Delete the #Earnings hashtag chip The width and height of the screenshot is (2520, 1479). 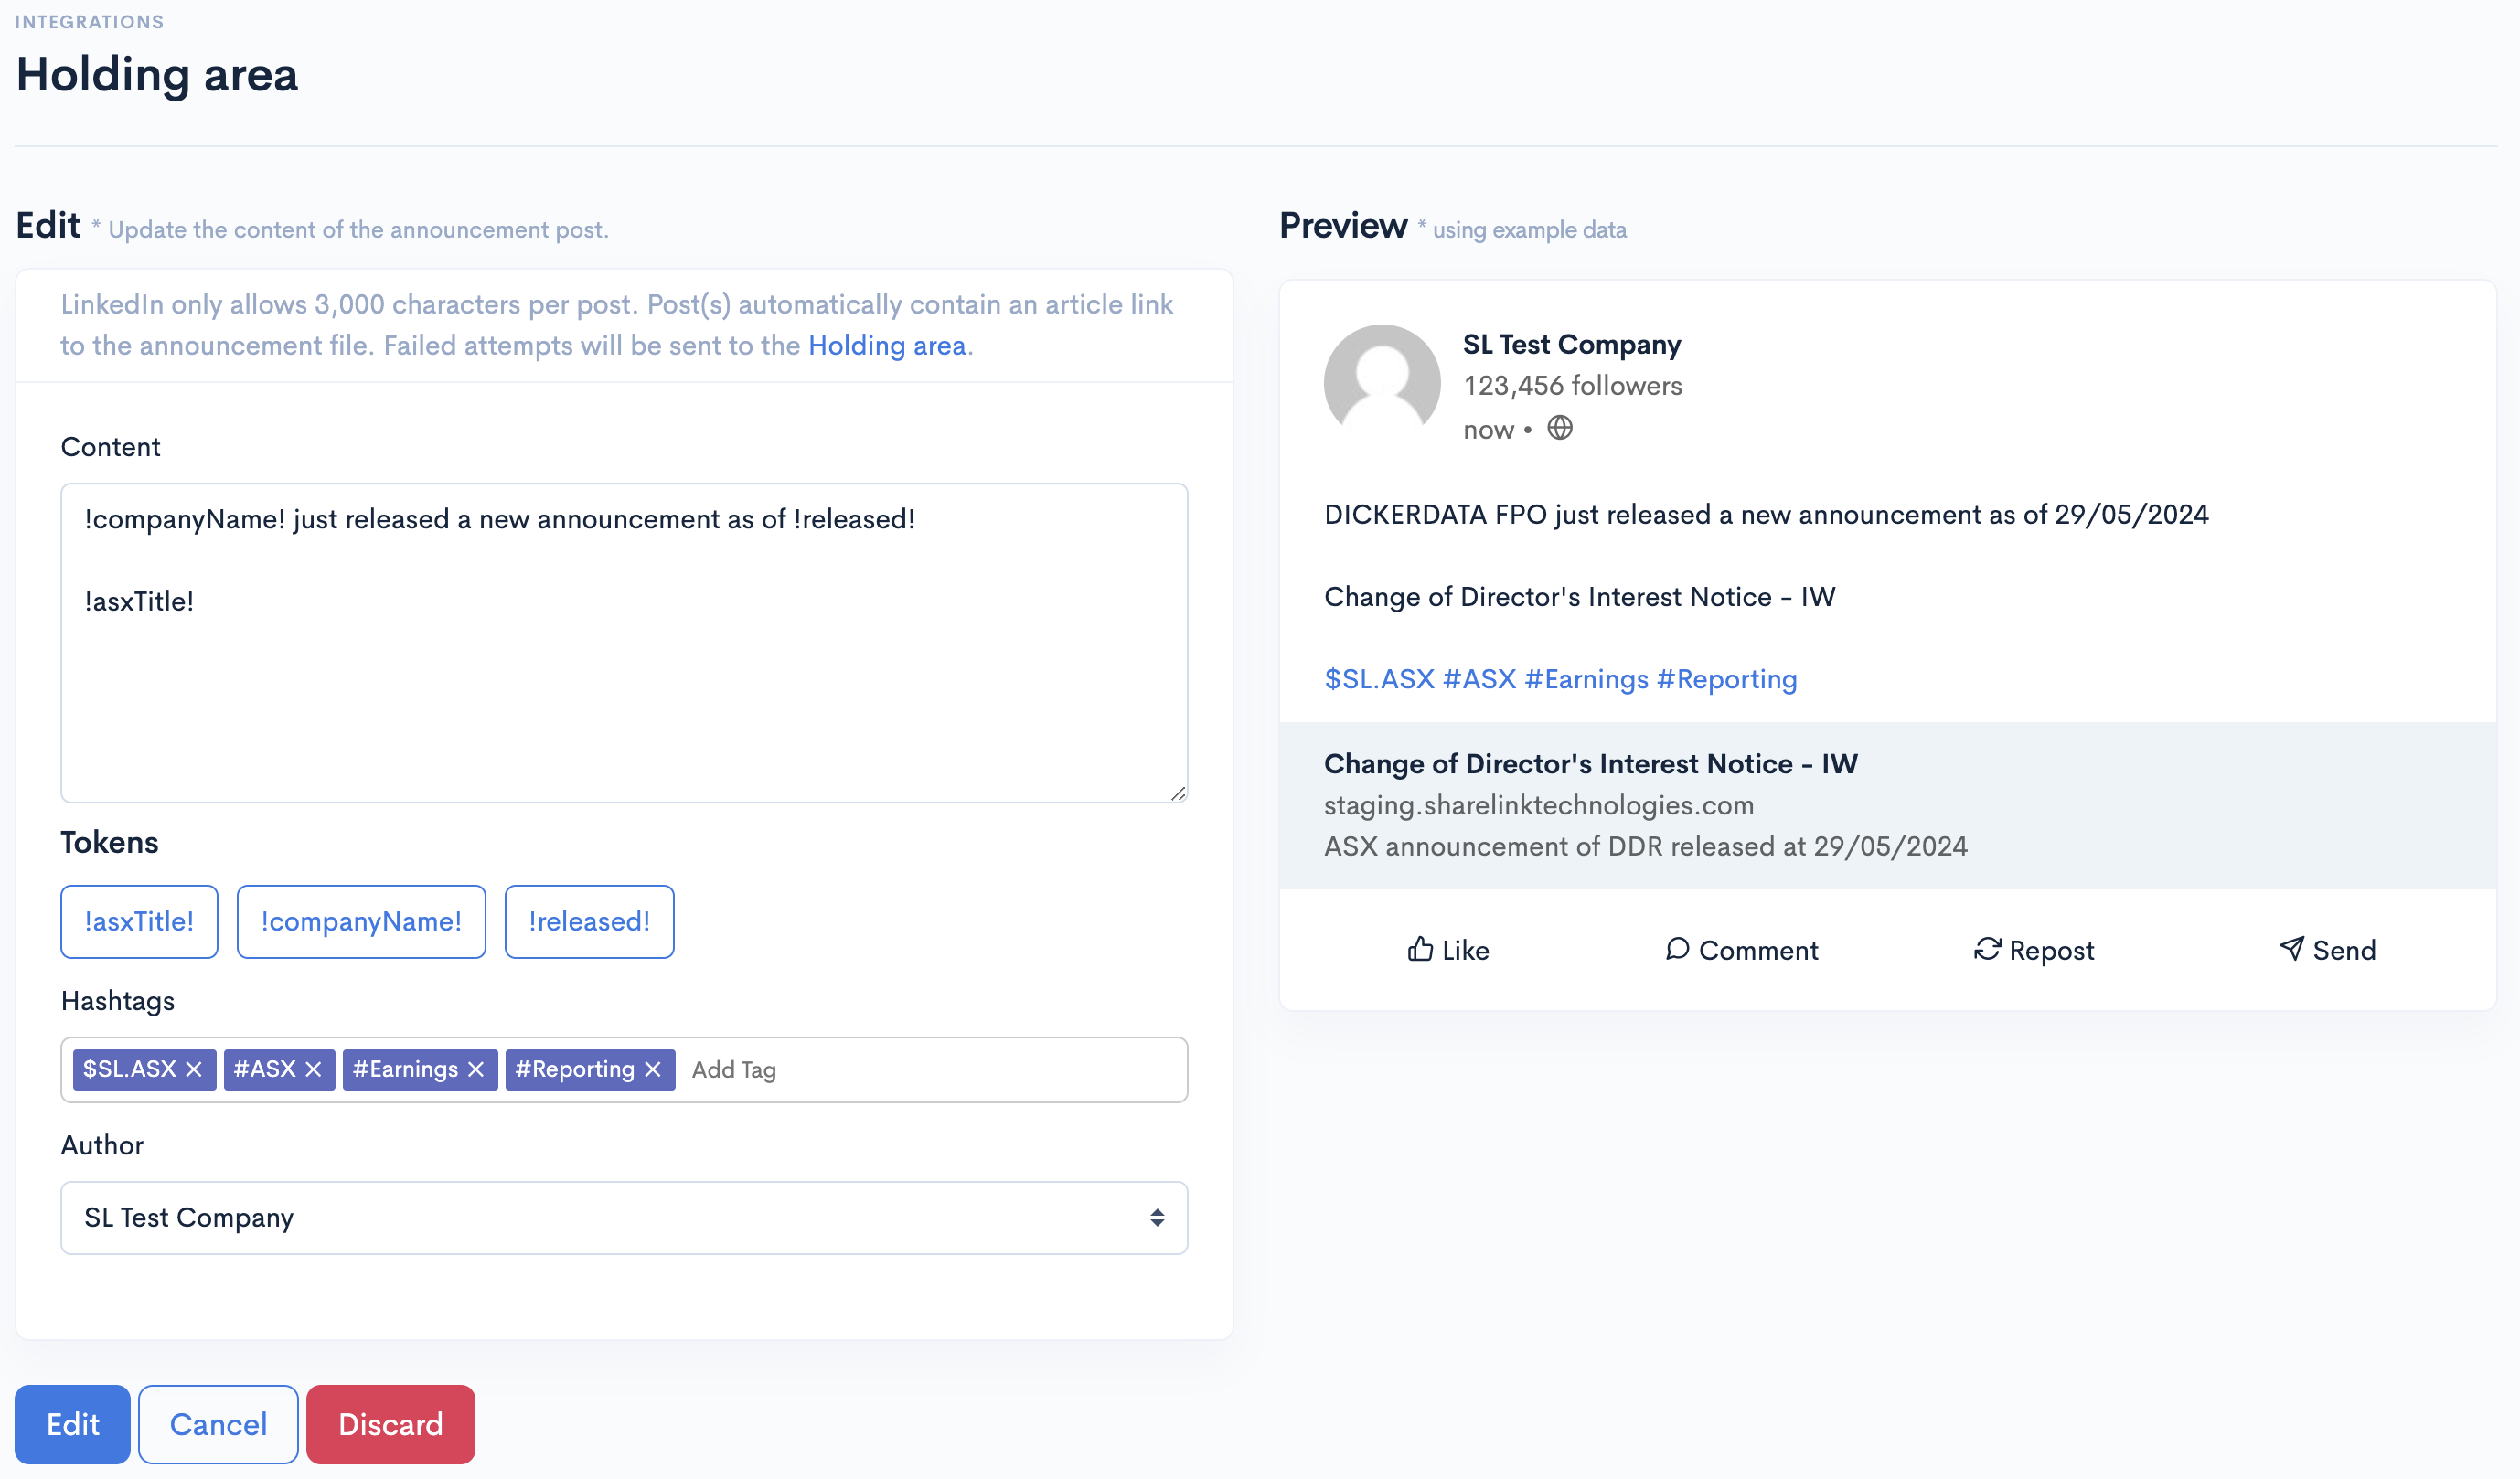coord(476,1069)
